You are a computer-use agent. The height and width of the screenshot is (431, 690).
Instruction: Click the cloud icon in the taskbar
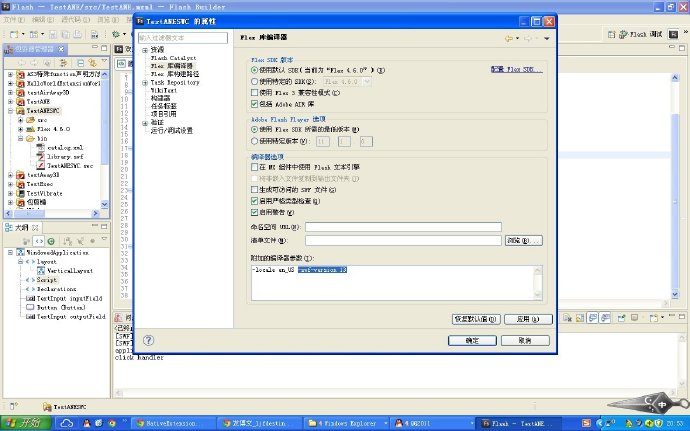pos(67,423)
